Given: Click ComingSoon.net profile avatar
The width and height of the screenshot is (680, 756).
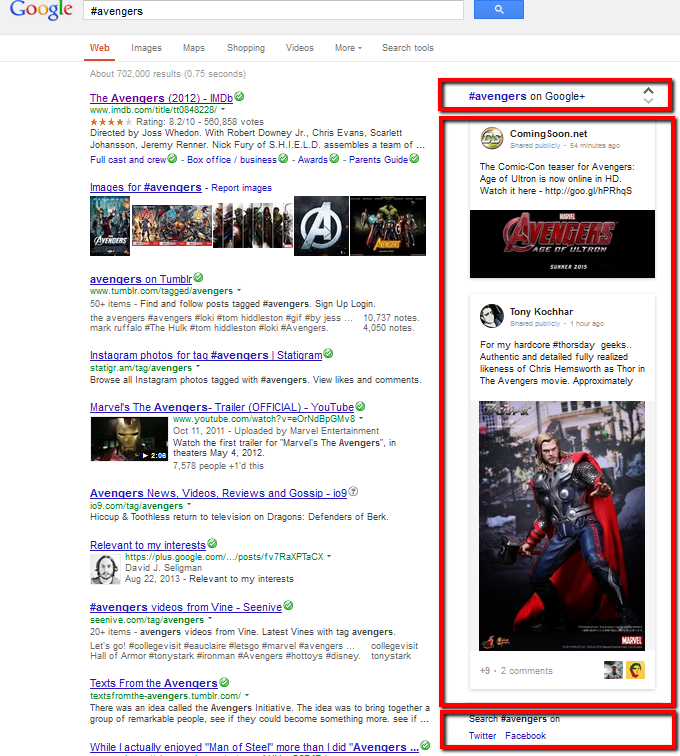Looking at the screenshot, I should [x=491, y=138].
